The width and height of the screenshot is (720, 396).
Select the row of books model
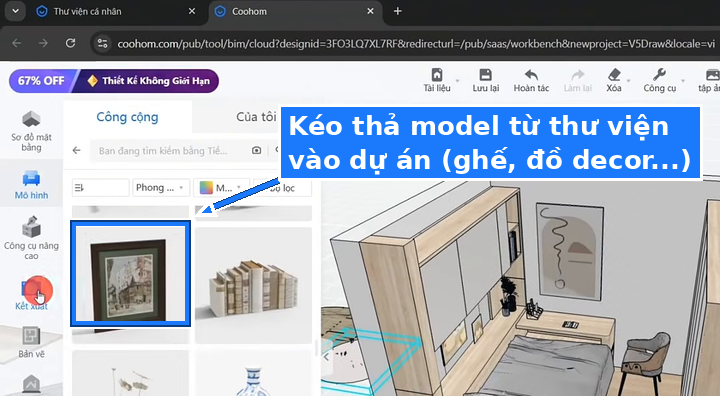coord(253,285)
